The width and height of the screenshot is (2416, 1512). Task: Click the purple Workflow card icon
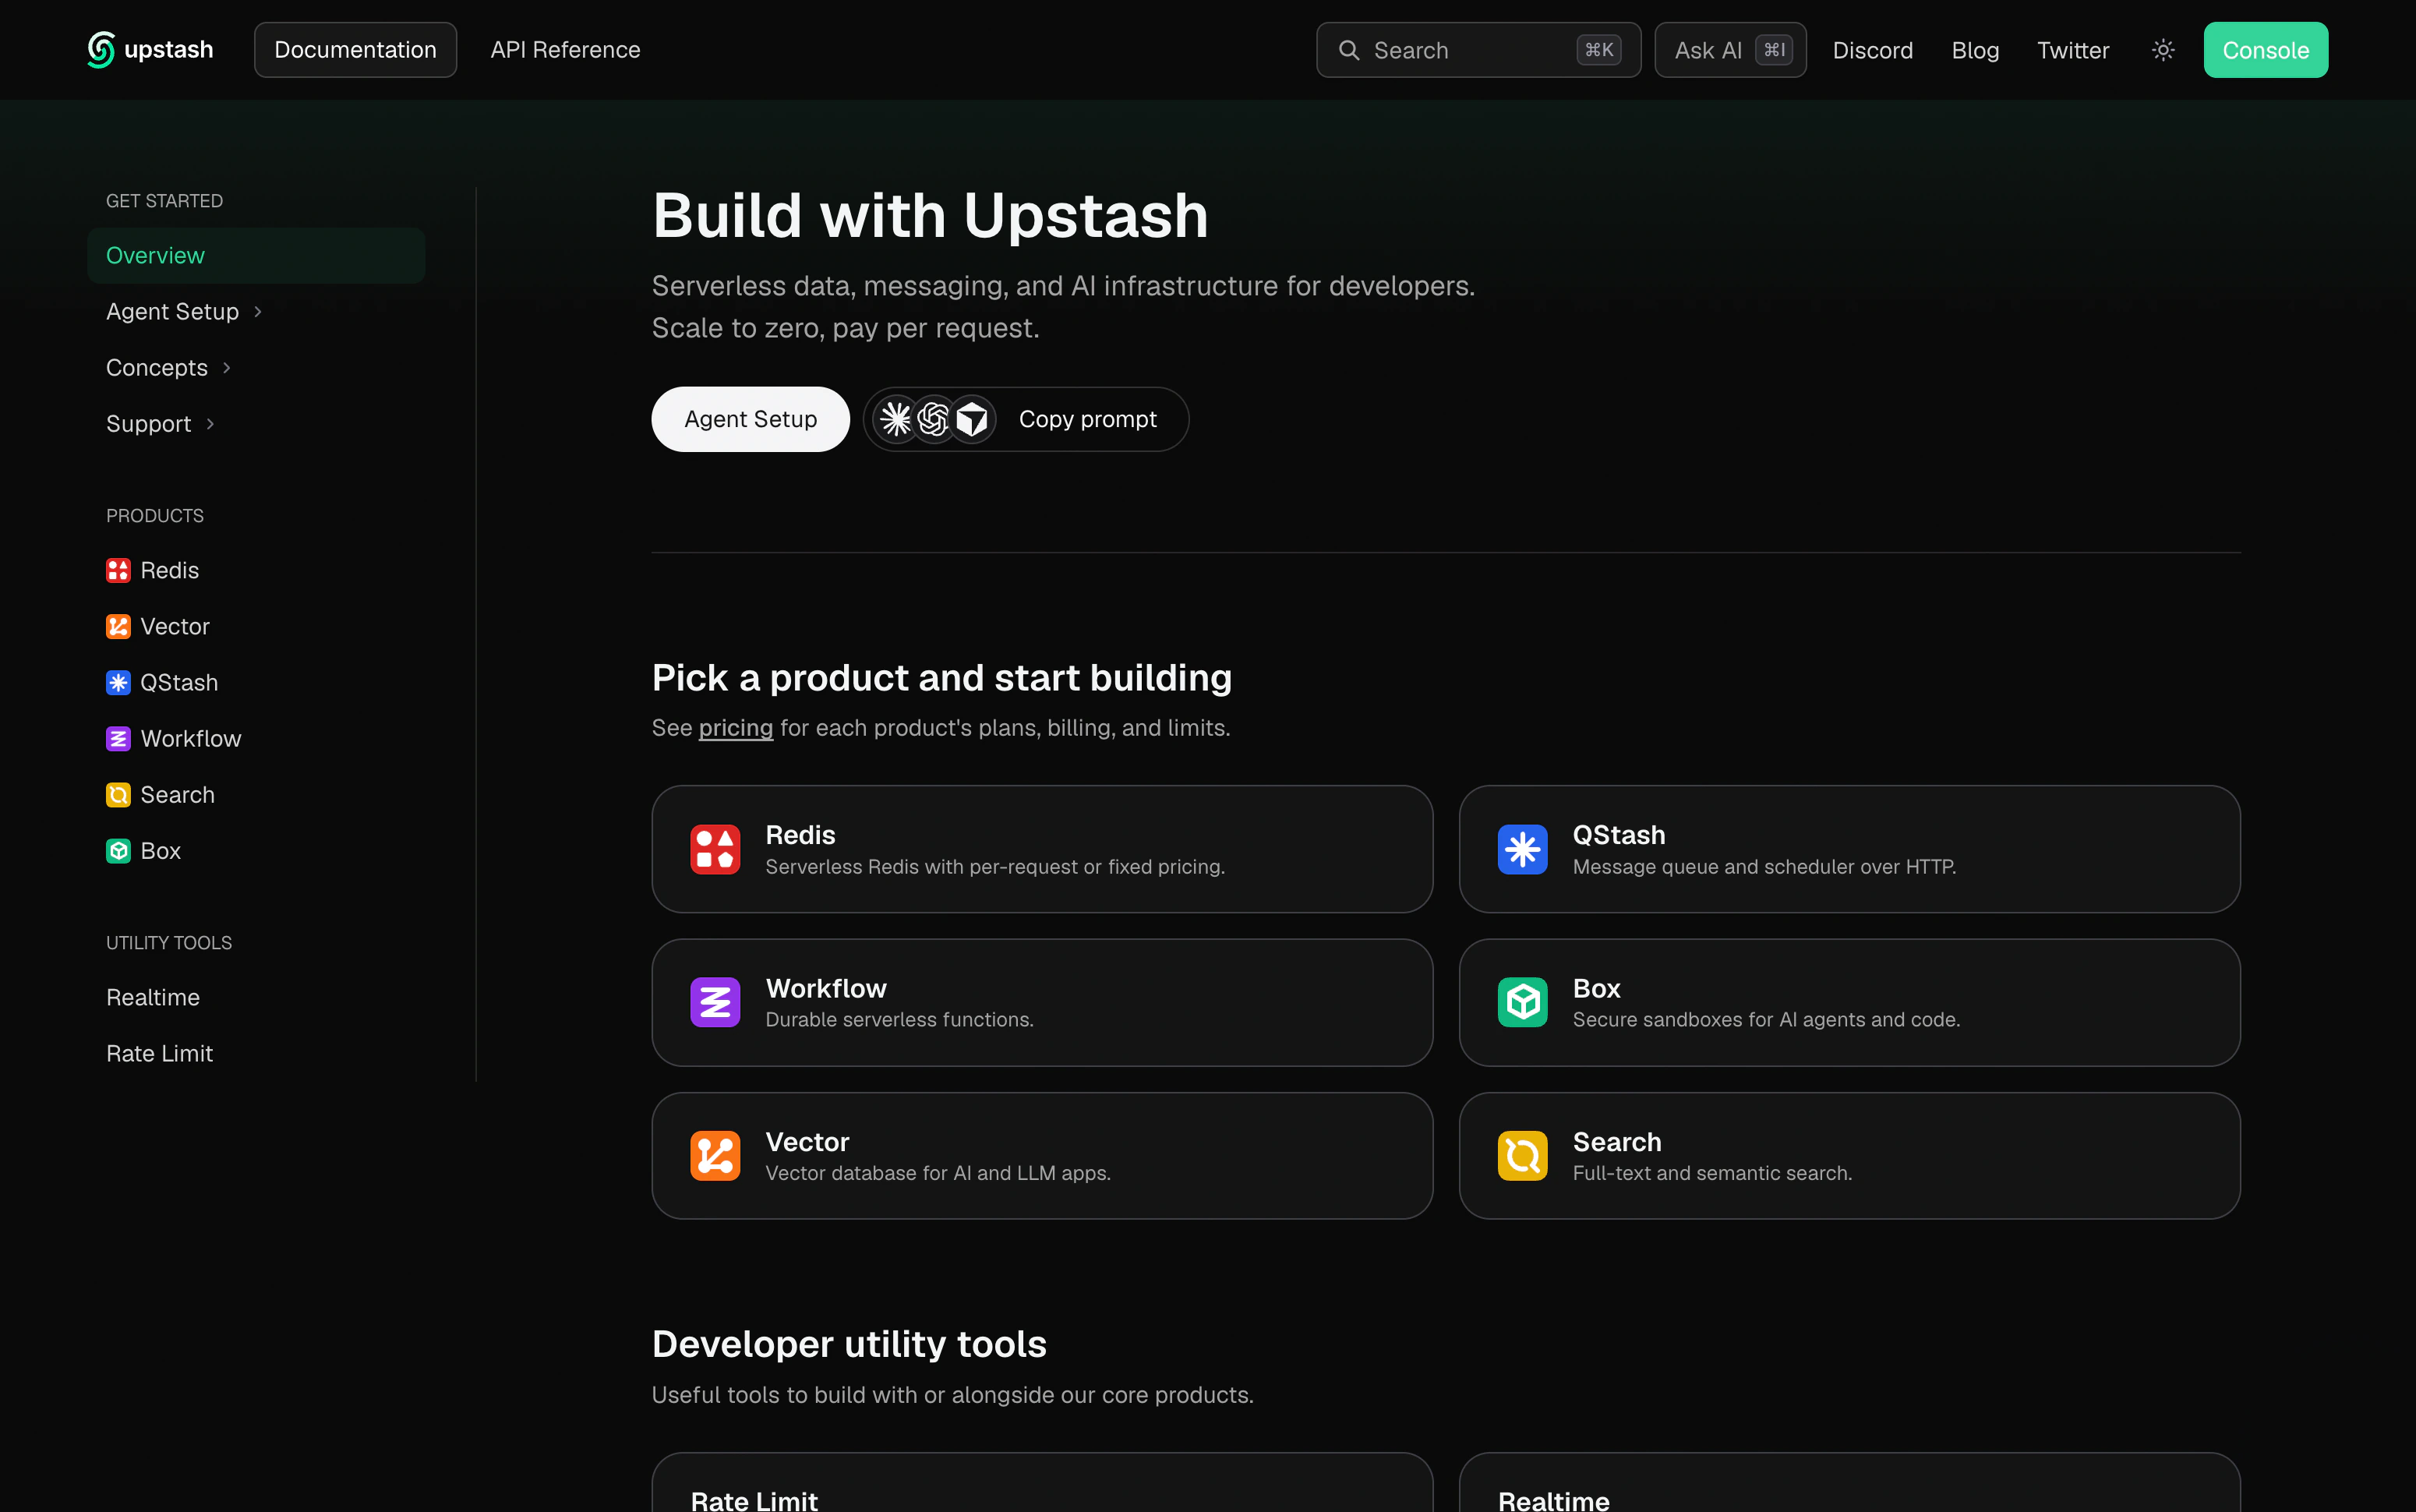tap(715, 1002)
